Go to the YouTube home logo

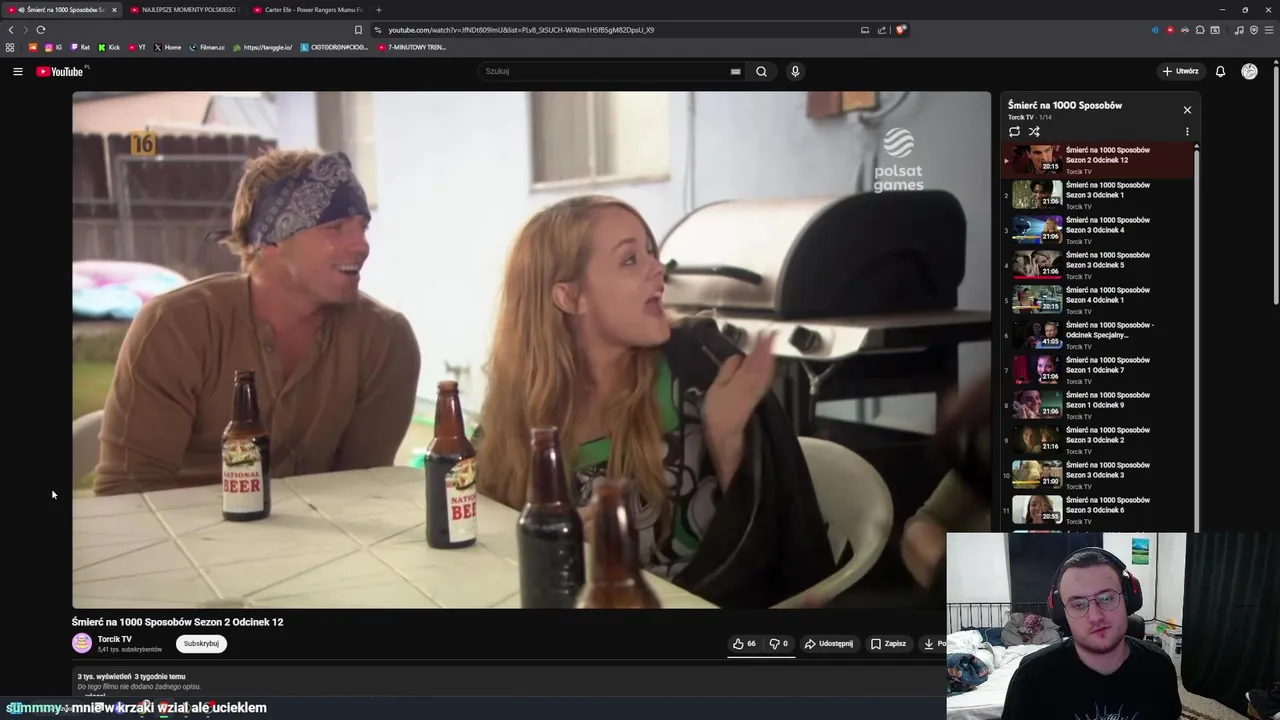(60, 71)
